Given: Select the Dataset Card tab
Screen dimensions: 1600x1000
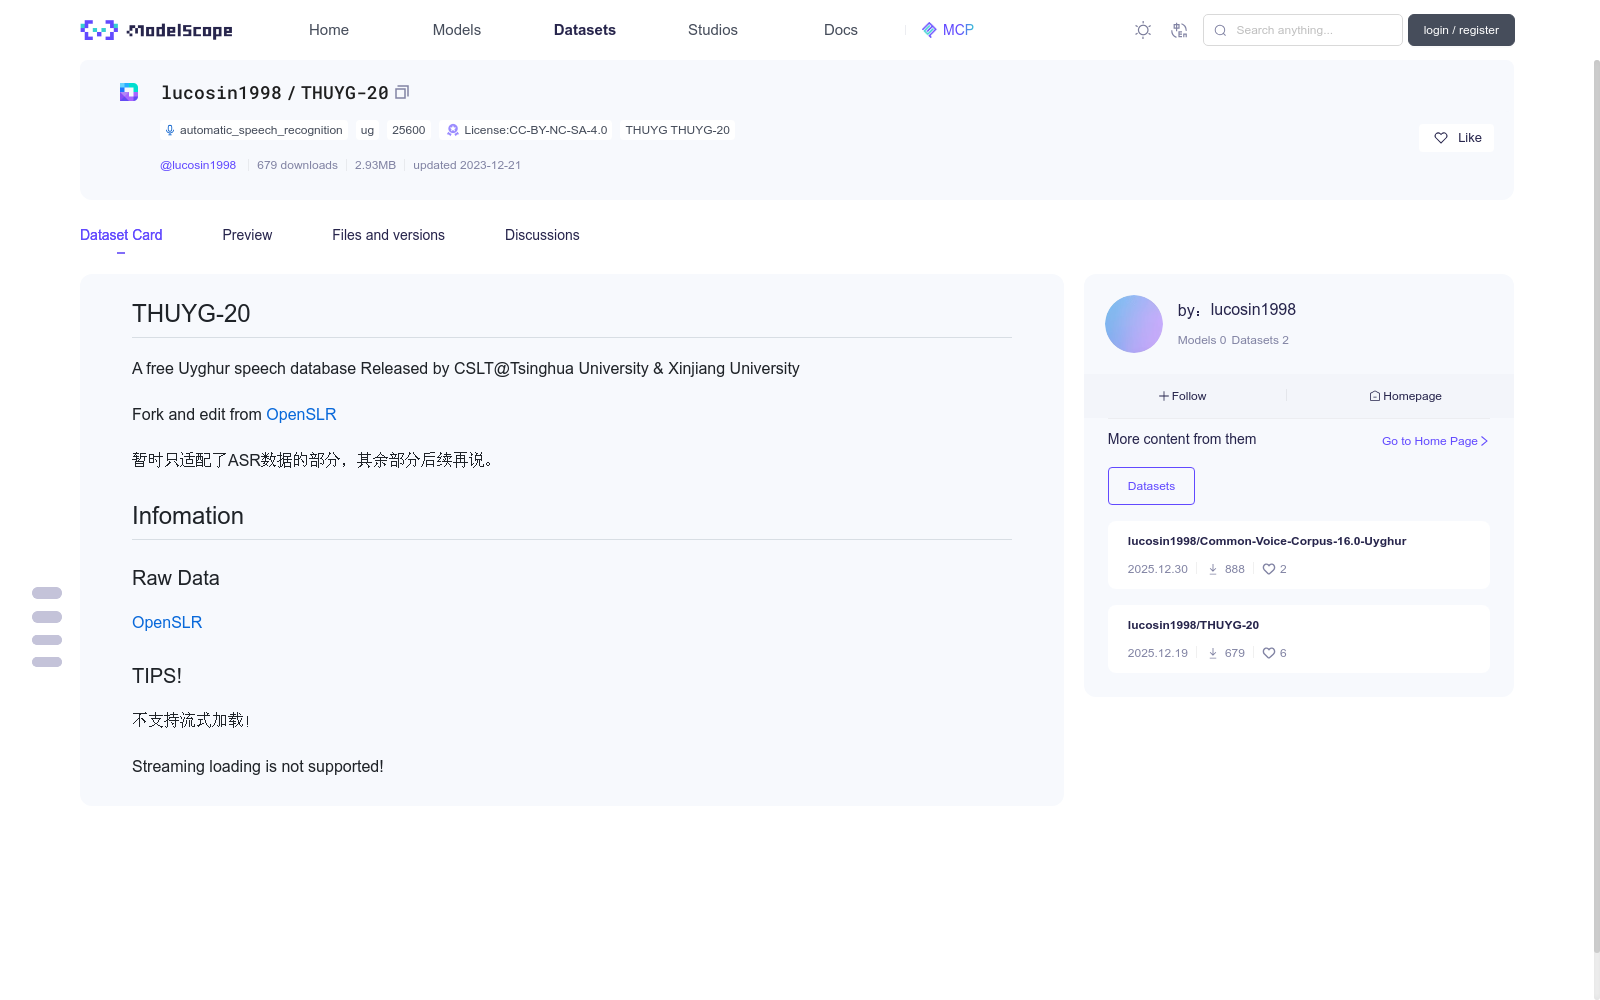Looking at the screenshot, I should coord(121,235).
